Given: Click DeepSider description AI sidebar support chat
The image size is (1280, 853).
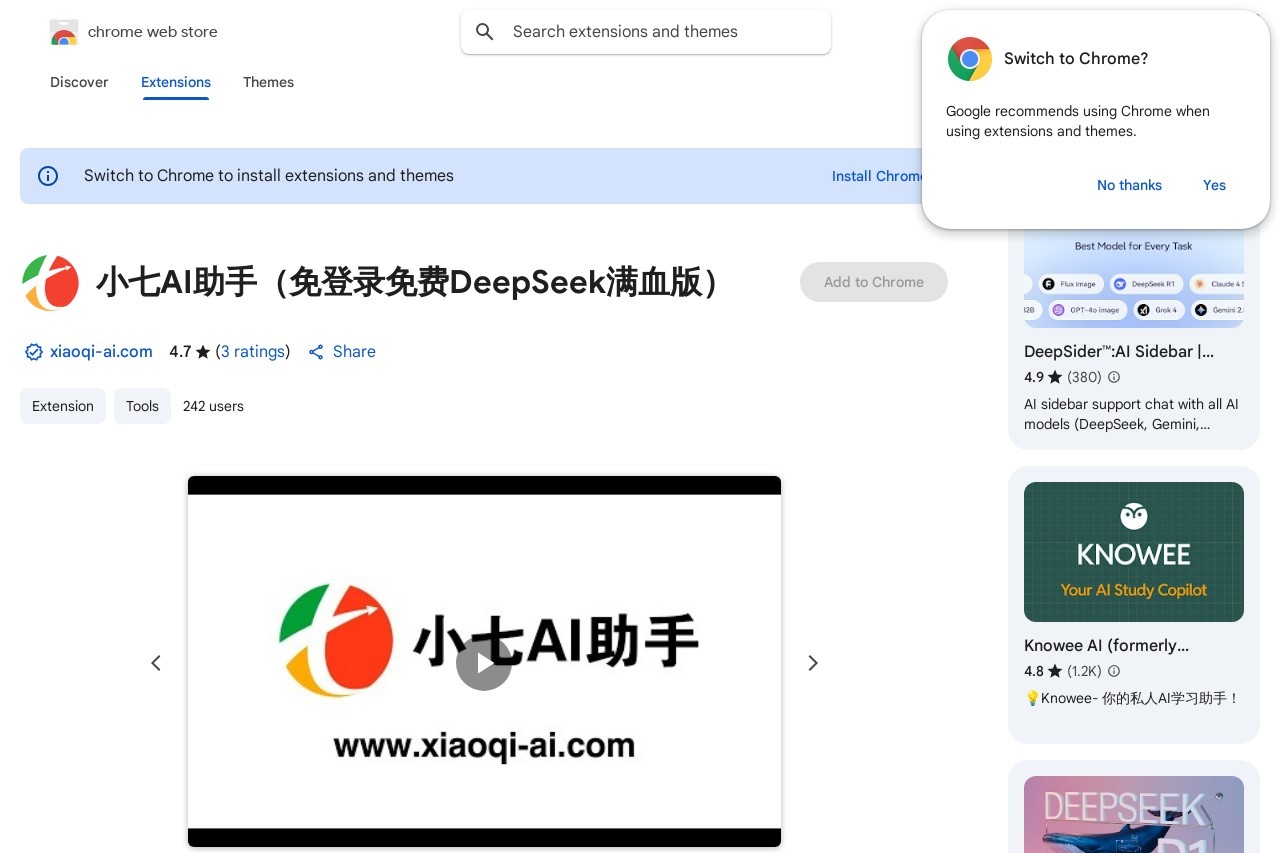Looking at the screenshot, I should pos(1131,414).
